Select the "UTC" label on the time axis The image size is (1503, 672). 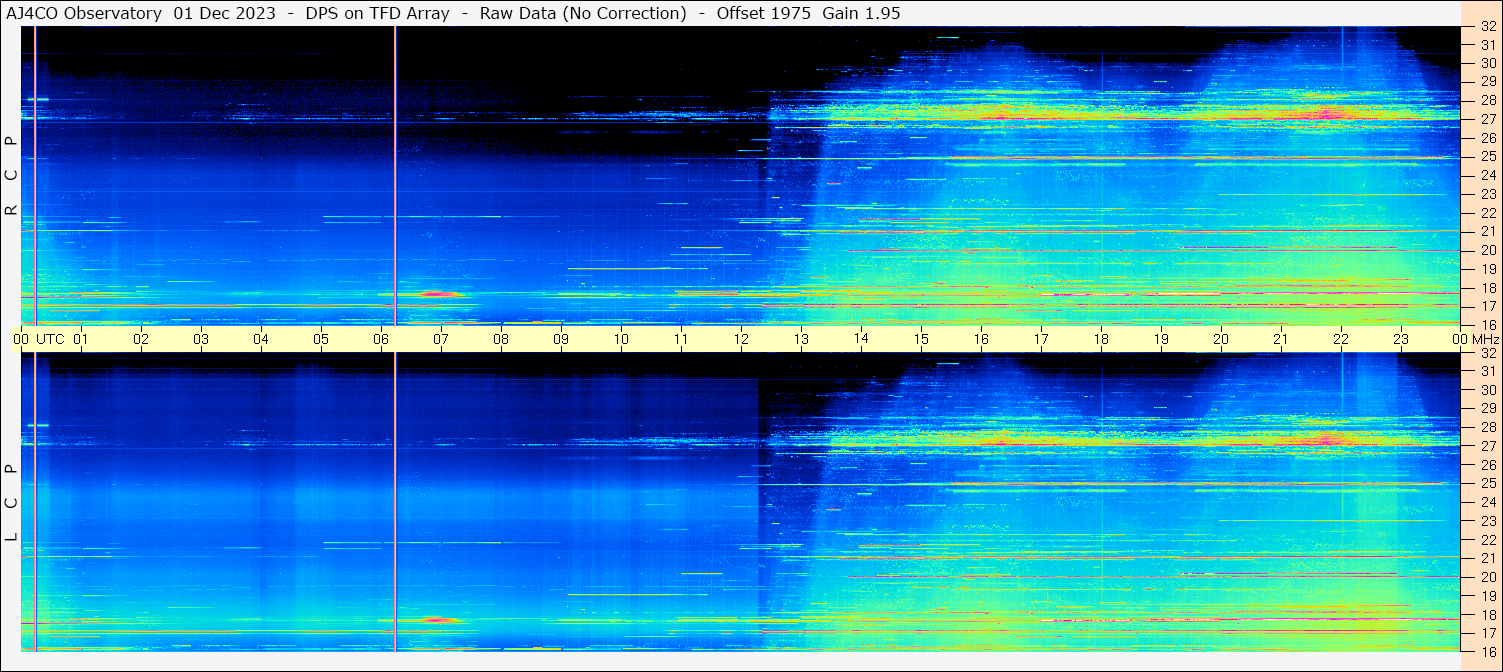[x=50, y=339]
